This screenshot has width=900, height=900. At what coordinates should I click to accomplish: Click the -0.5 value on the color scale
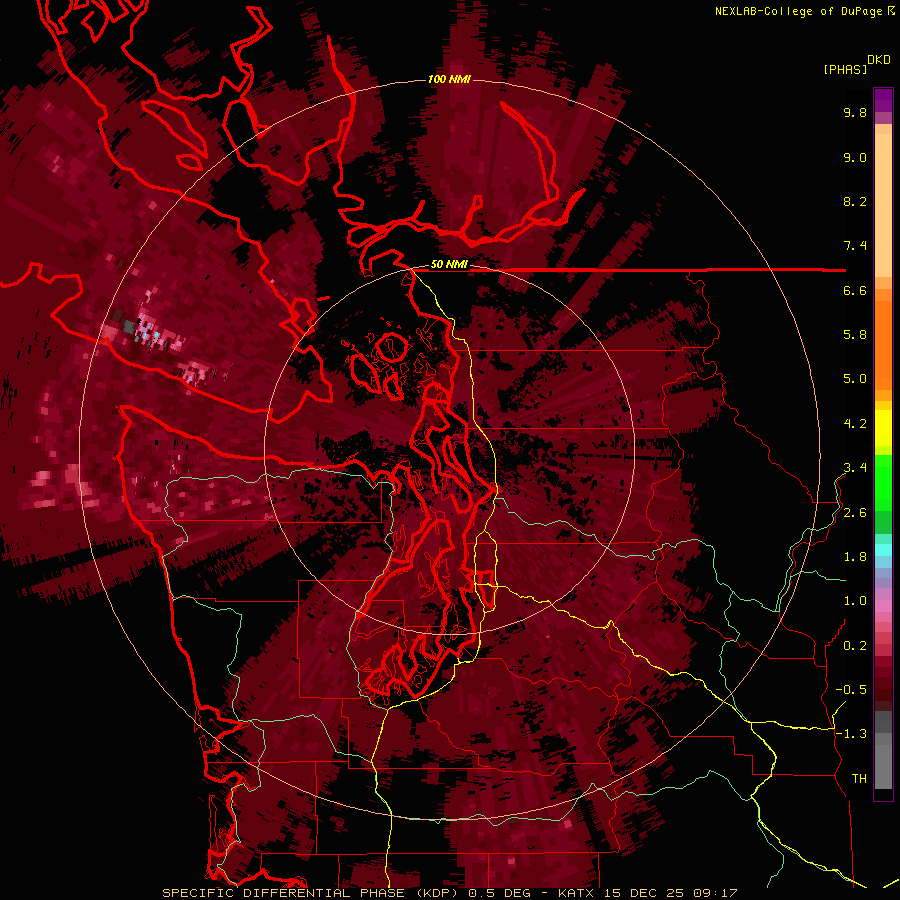[x=851, y=690]
